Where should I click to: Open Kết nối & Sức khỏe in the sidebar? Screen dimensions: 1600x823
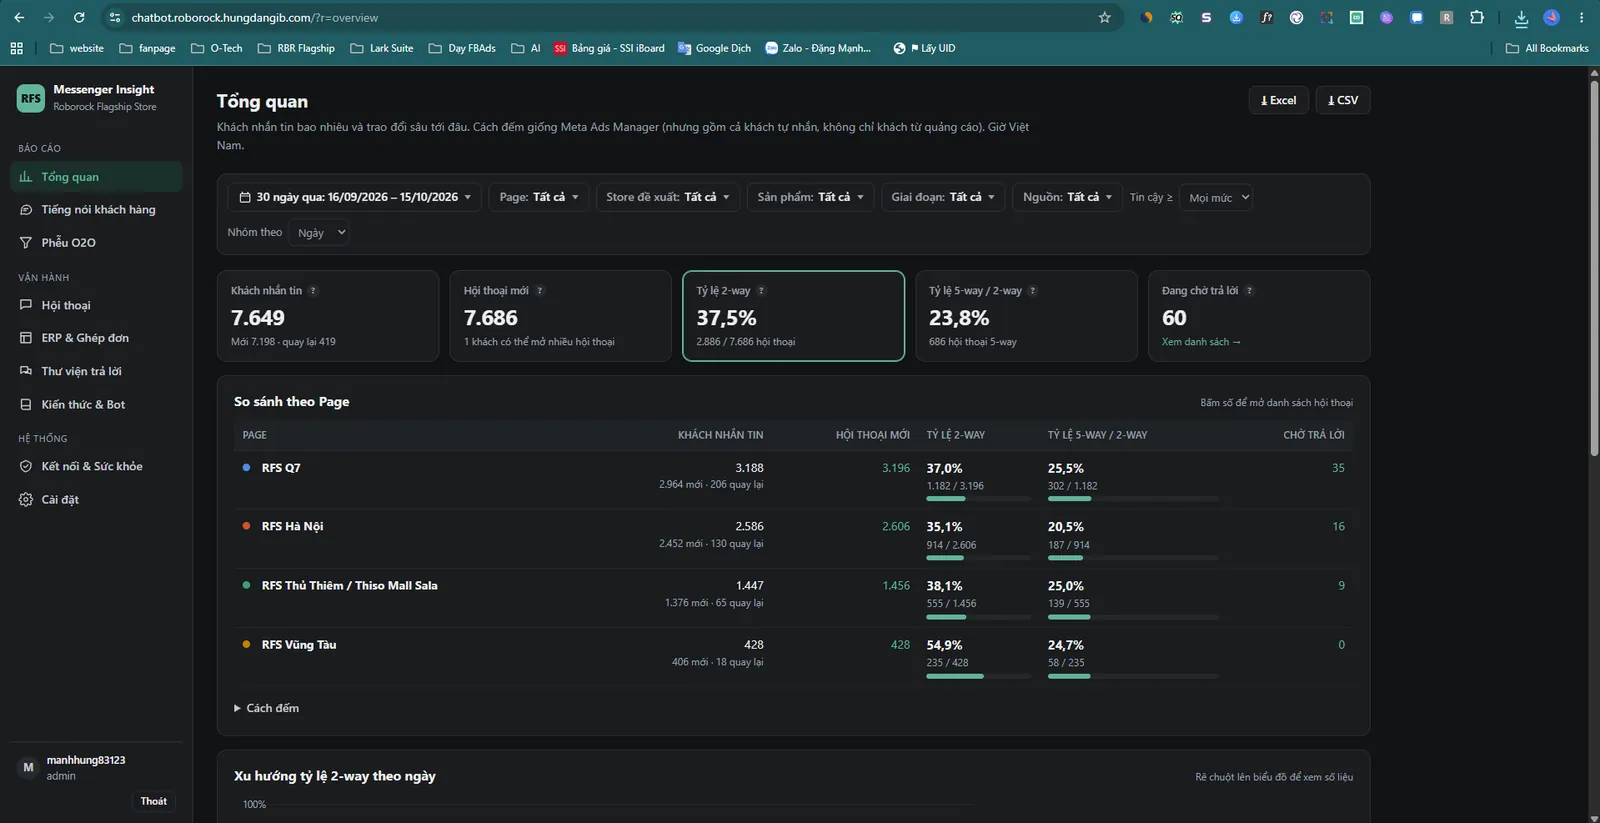click(96, 467)
